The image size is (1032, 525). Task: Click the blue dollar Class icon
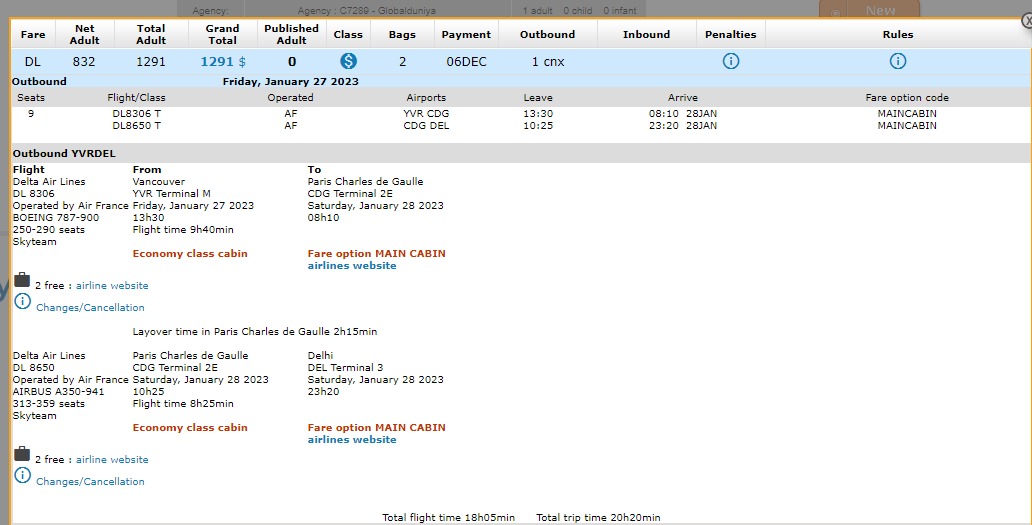(348, 62)
